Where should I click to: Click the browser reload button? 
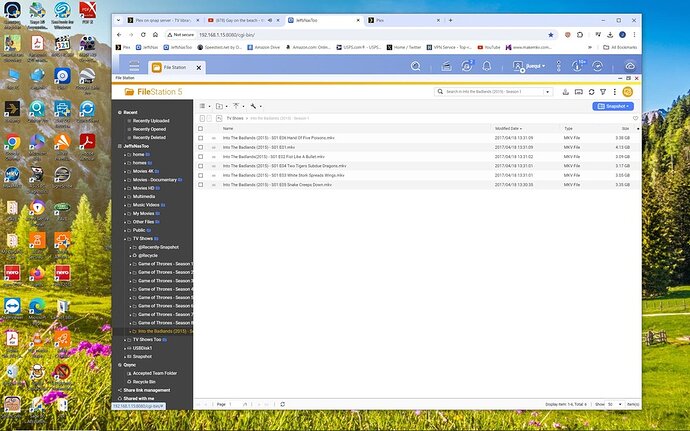pos(143,34)
